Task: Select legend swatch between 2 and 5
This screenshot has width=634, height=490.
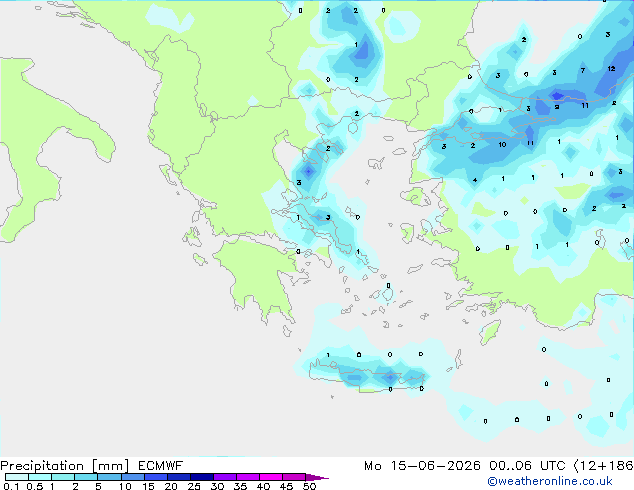Action: point(86,477)
